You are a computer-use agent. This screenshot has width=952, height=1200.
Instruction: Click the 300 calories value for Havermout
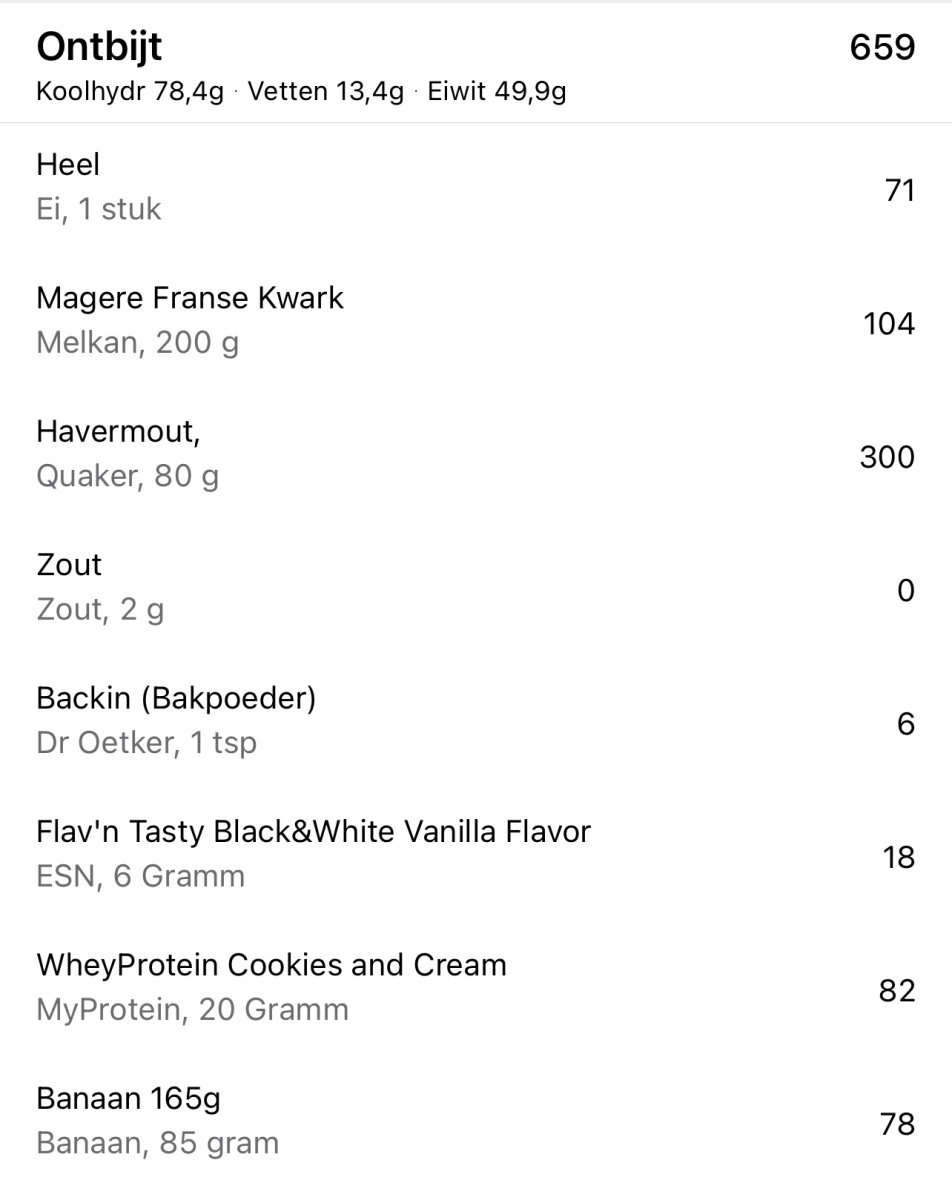click(887, 457)
